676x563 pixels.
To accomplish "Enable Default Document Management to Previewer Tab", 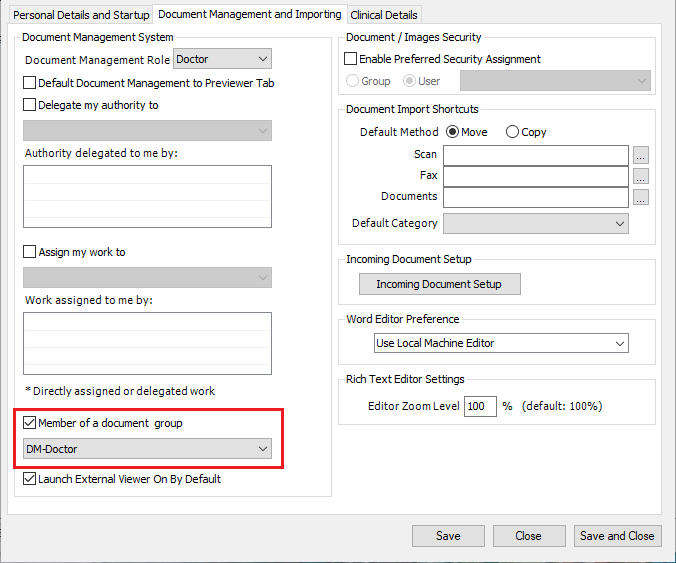I will tap(29, 82).
